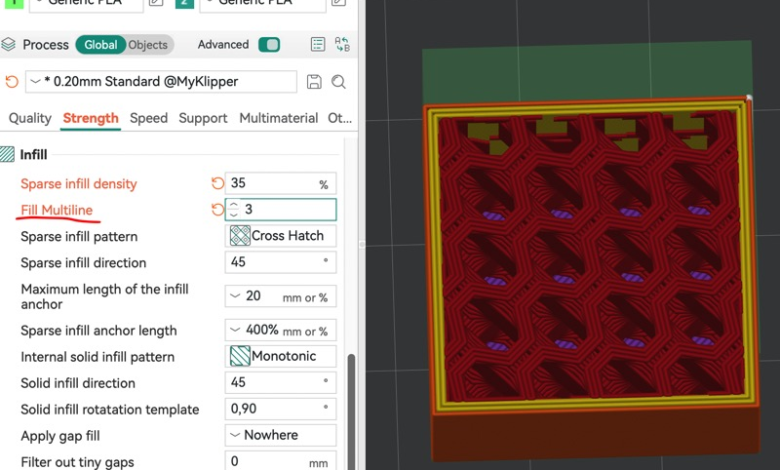Reset the Fill Multiline value

pos(217,210)
